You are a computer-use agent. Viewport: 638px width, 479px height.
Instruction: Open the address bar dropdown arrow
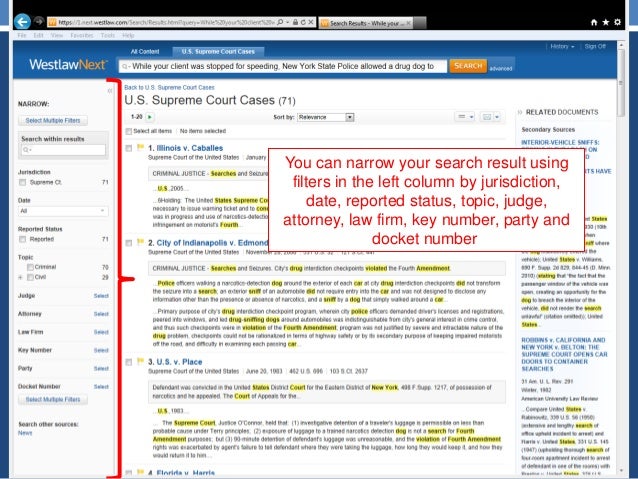click(288, 22)
